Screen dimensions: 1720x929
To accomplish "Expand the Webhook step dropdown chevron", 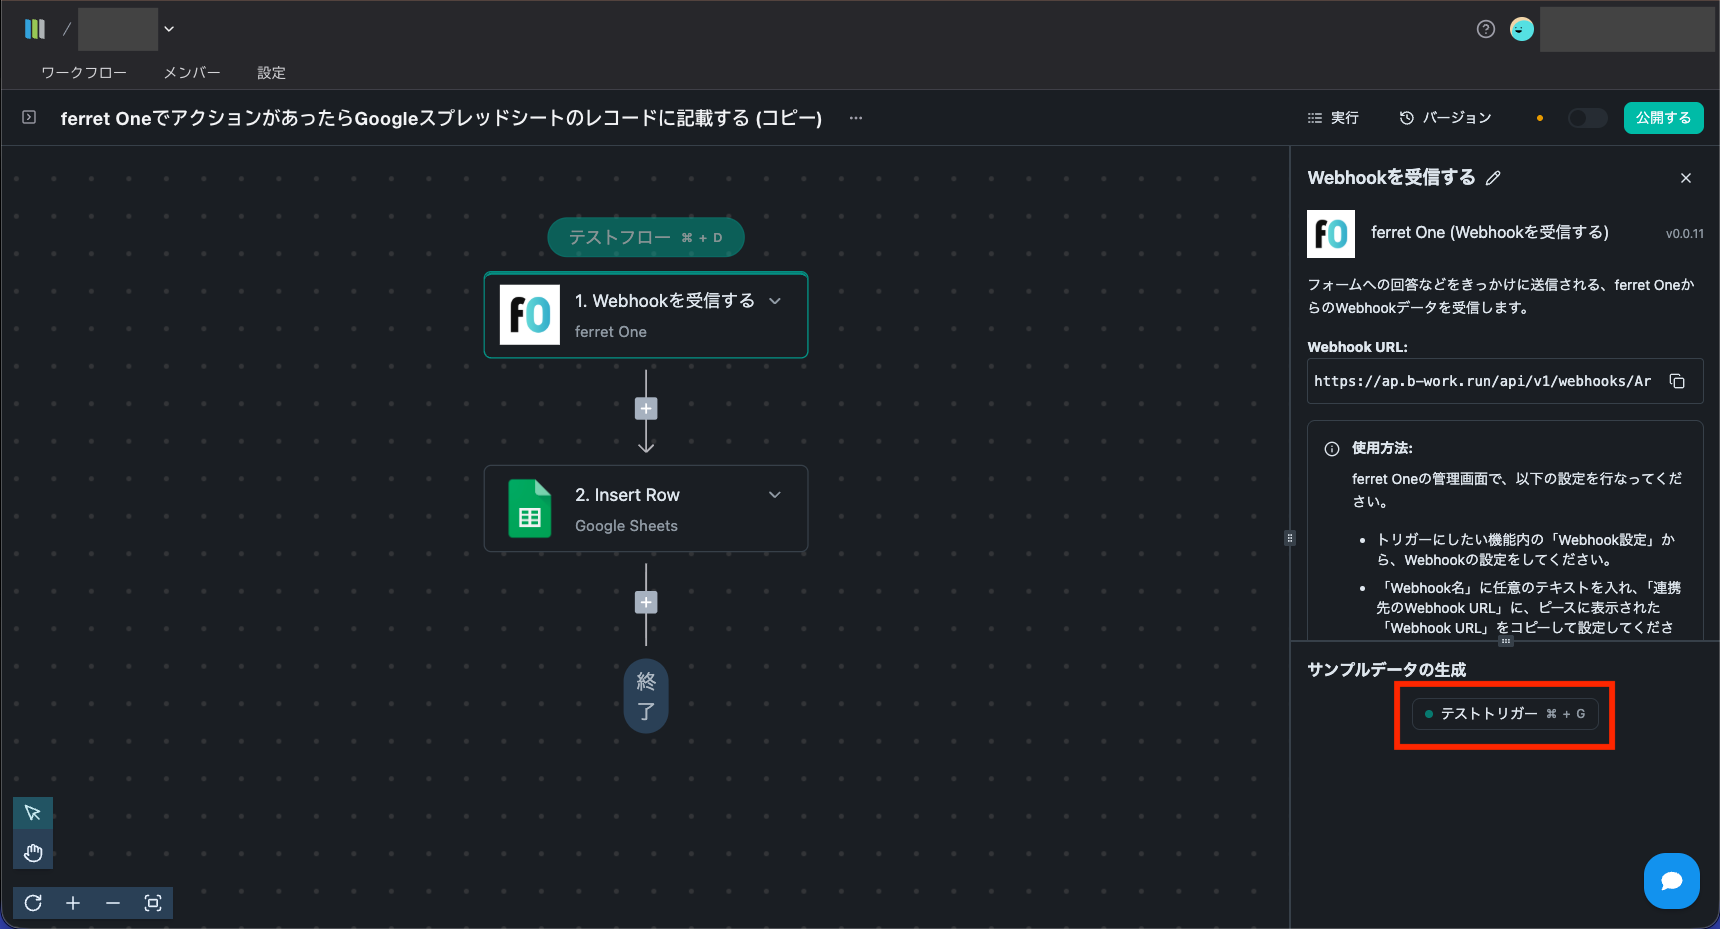I will (775, 301).
